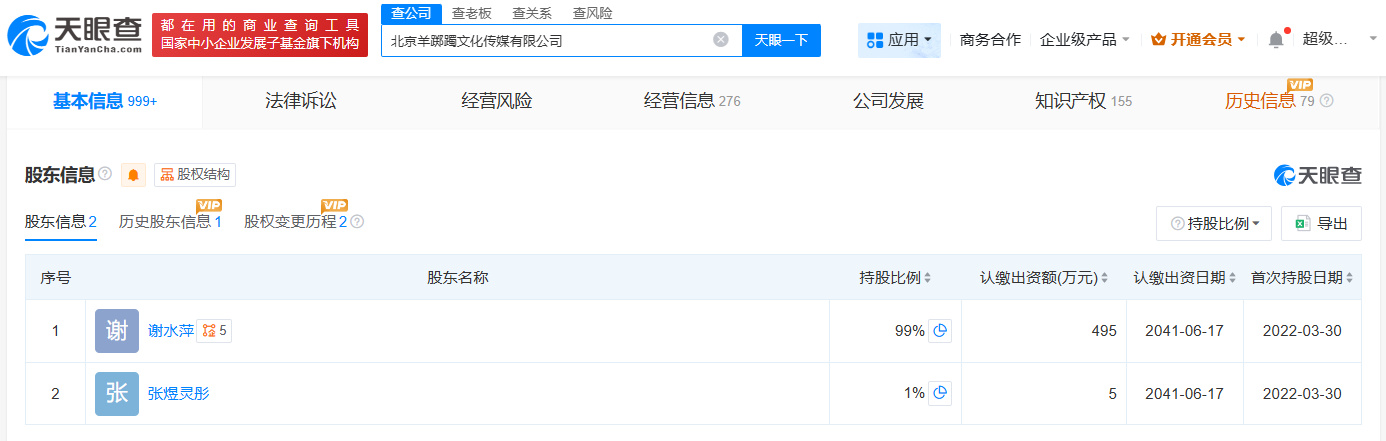This screenshot has width=1386, height=441.
Task: Click the orange alert bell beside 股东信息
Action: [x=133, y=175]
